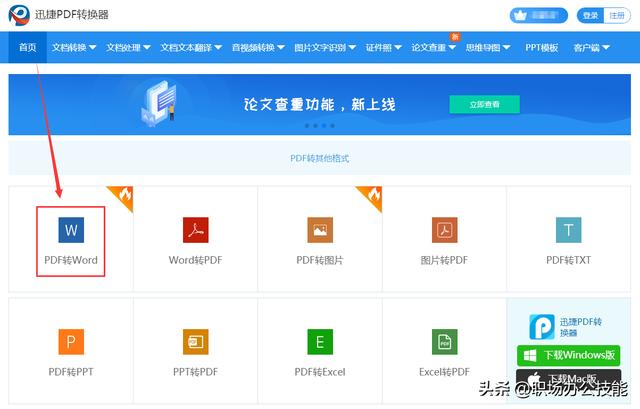Select the last banner carousel dot
640x409 pixels.
click(333, 126)
